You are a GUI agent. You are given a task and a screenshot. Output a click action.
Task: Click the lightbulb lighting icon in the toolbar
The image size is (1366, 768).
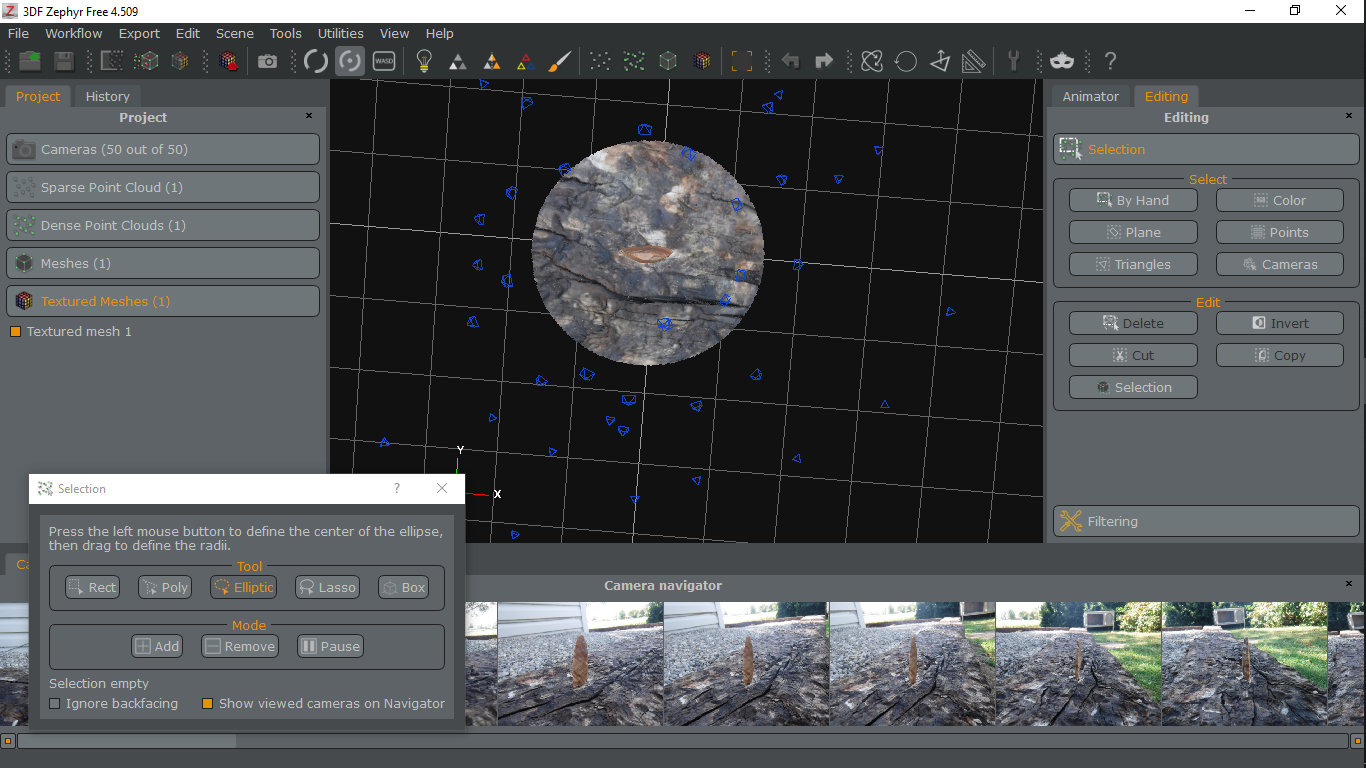point(423,60)
